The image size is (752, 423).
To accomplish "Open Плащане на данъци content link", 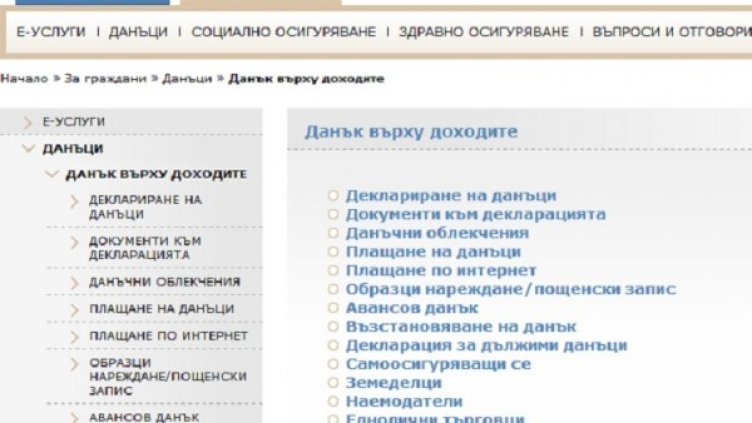I will click(433, 251).
